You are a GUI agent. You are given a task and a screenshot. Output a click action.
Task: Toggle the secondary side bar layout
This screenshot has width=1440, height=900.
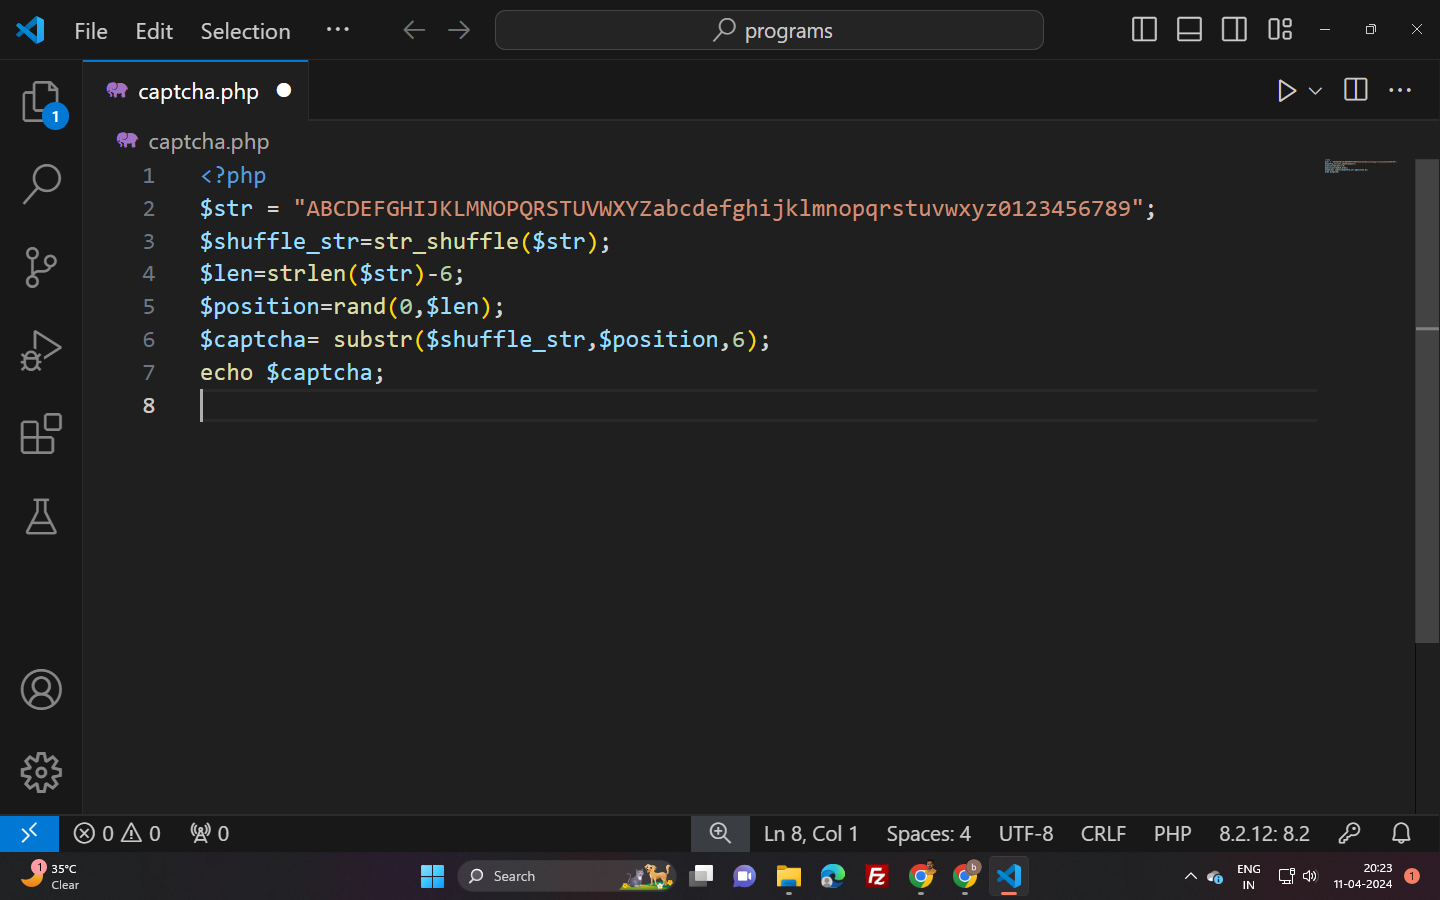(x=1234, y=30)
